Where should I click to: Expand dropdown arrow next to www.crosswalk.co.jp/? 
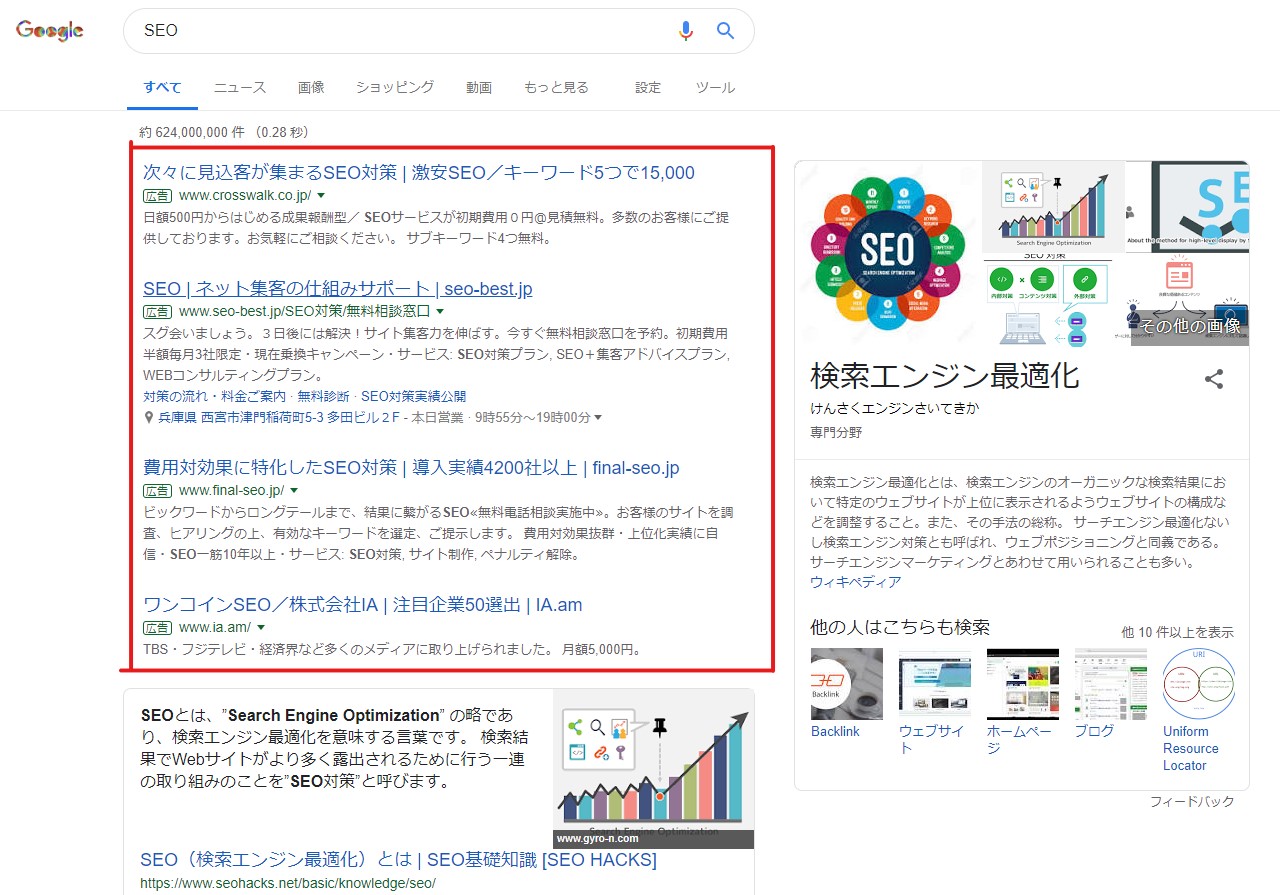321,195
